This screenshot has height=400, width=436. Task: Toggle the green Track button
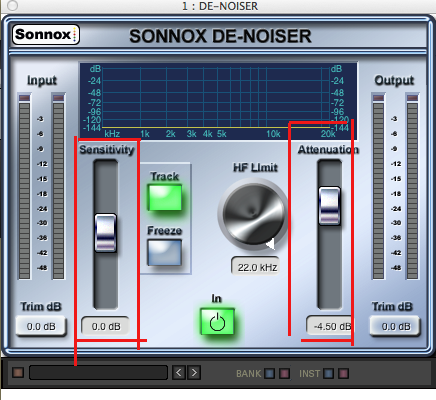coord(165,198)
